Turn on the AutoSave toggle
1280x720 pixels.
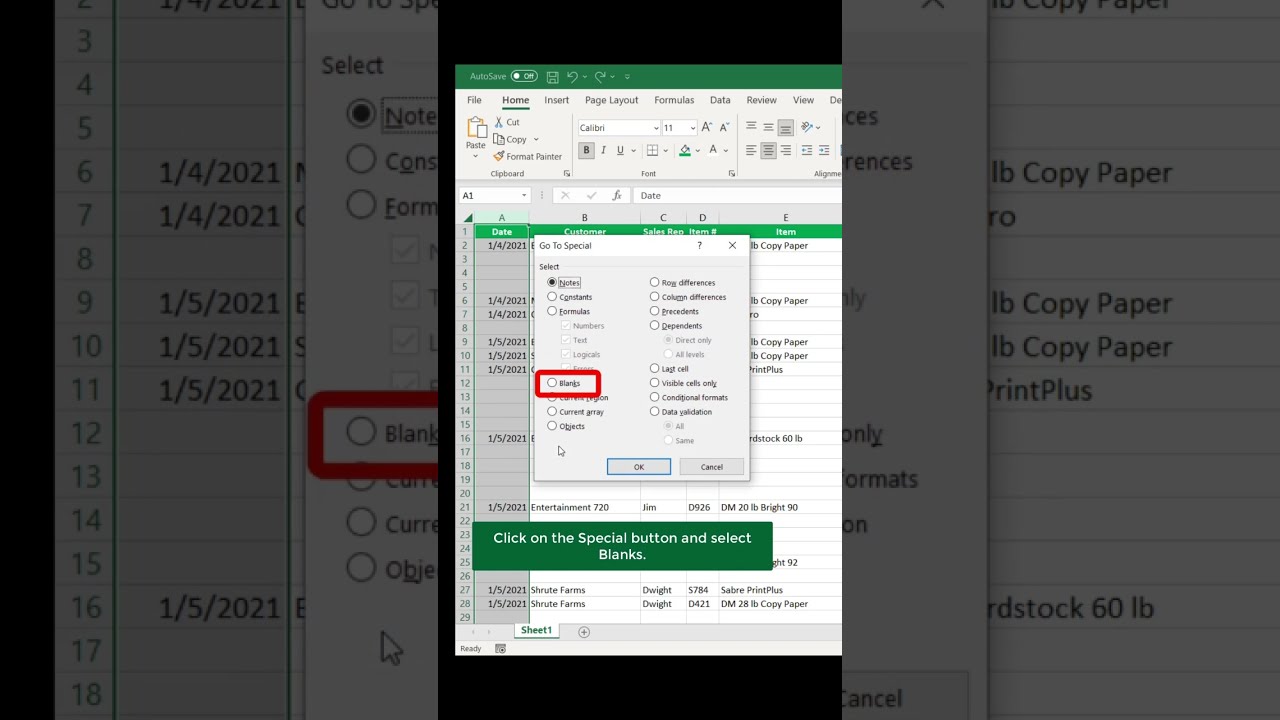[x=524, y=77]
